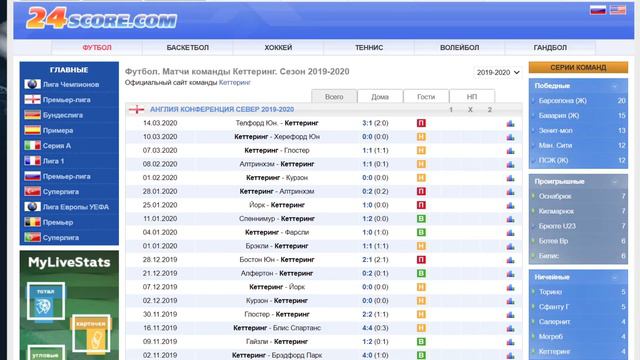640x360 pixels.
Task: Open Лига Чемпионов in sidebar
Action: pos(71,84)
